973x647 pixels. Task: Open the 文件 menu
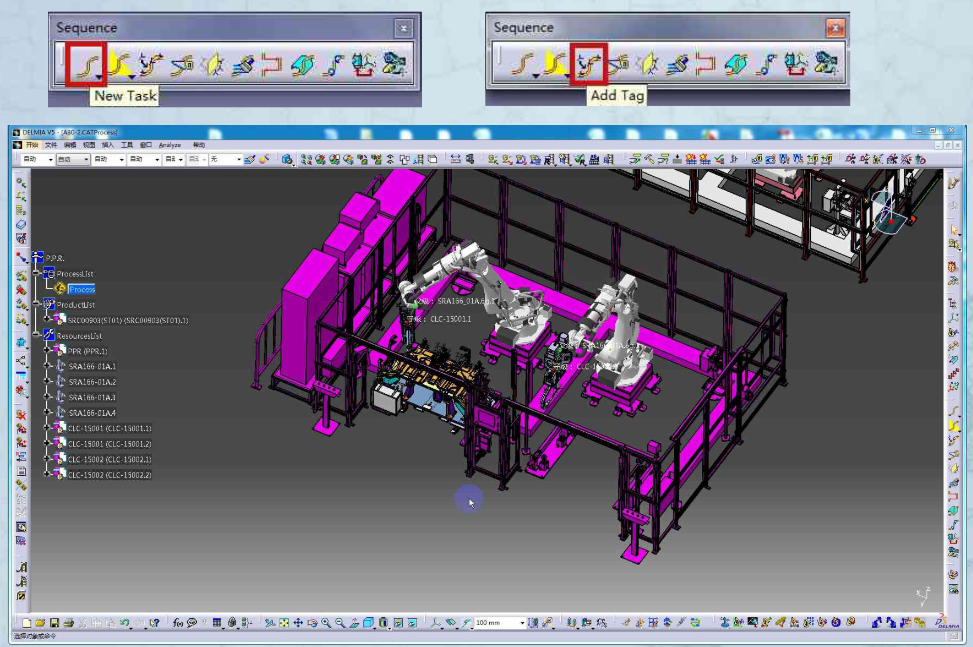coord(51,145)
